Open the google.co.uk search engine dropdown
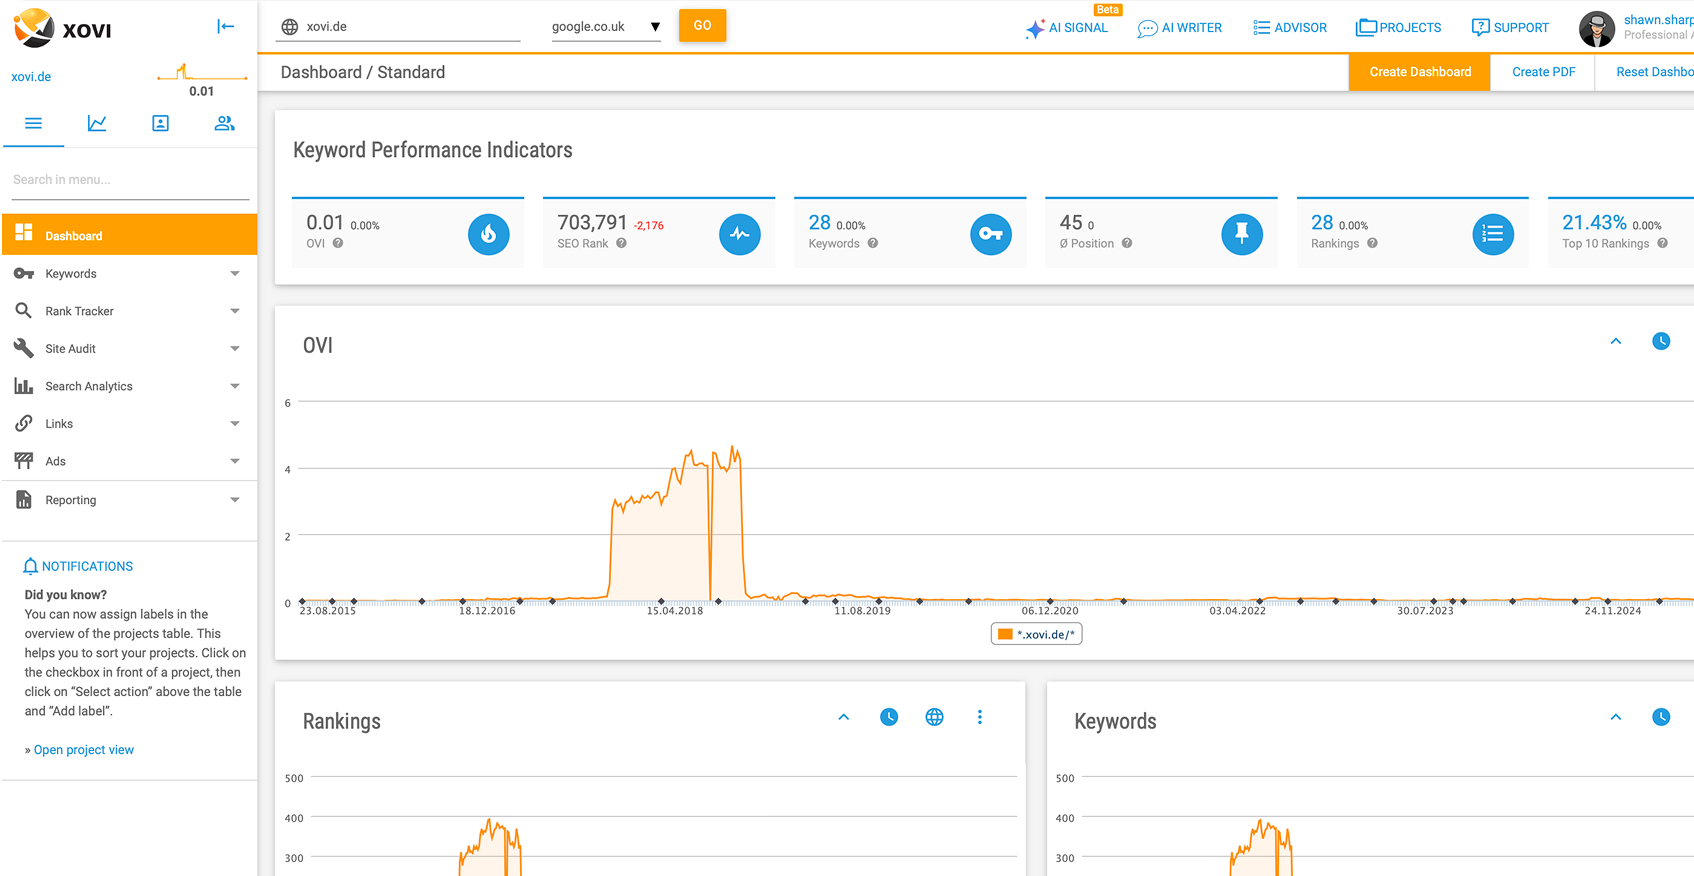1694x876 pixels. pyautogui.click(x=606, y=27)
